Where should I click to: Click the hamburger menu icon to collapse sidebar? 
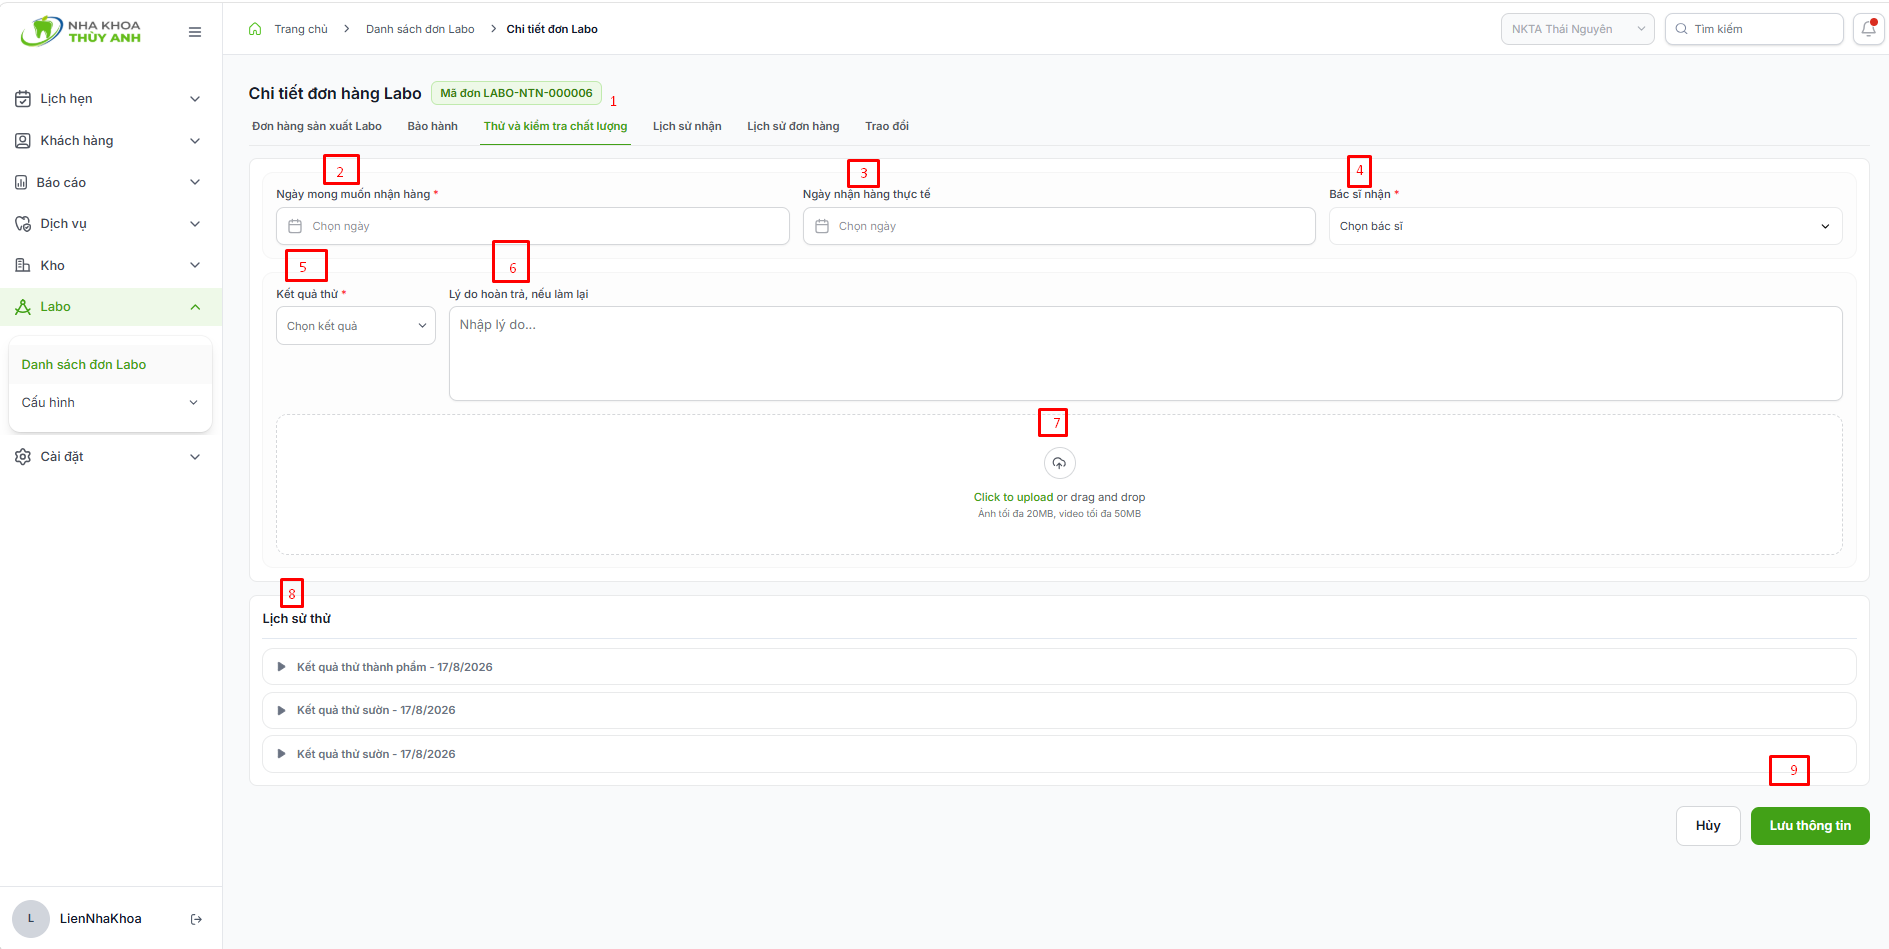click(x=195, y=32)
